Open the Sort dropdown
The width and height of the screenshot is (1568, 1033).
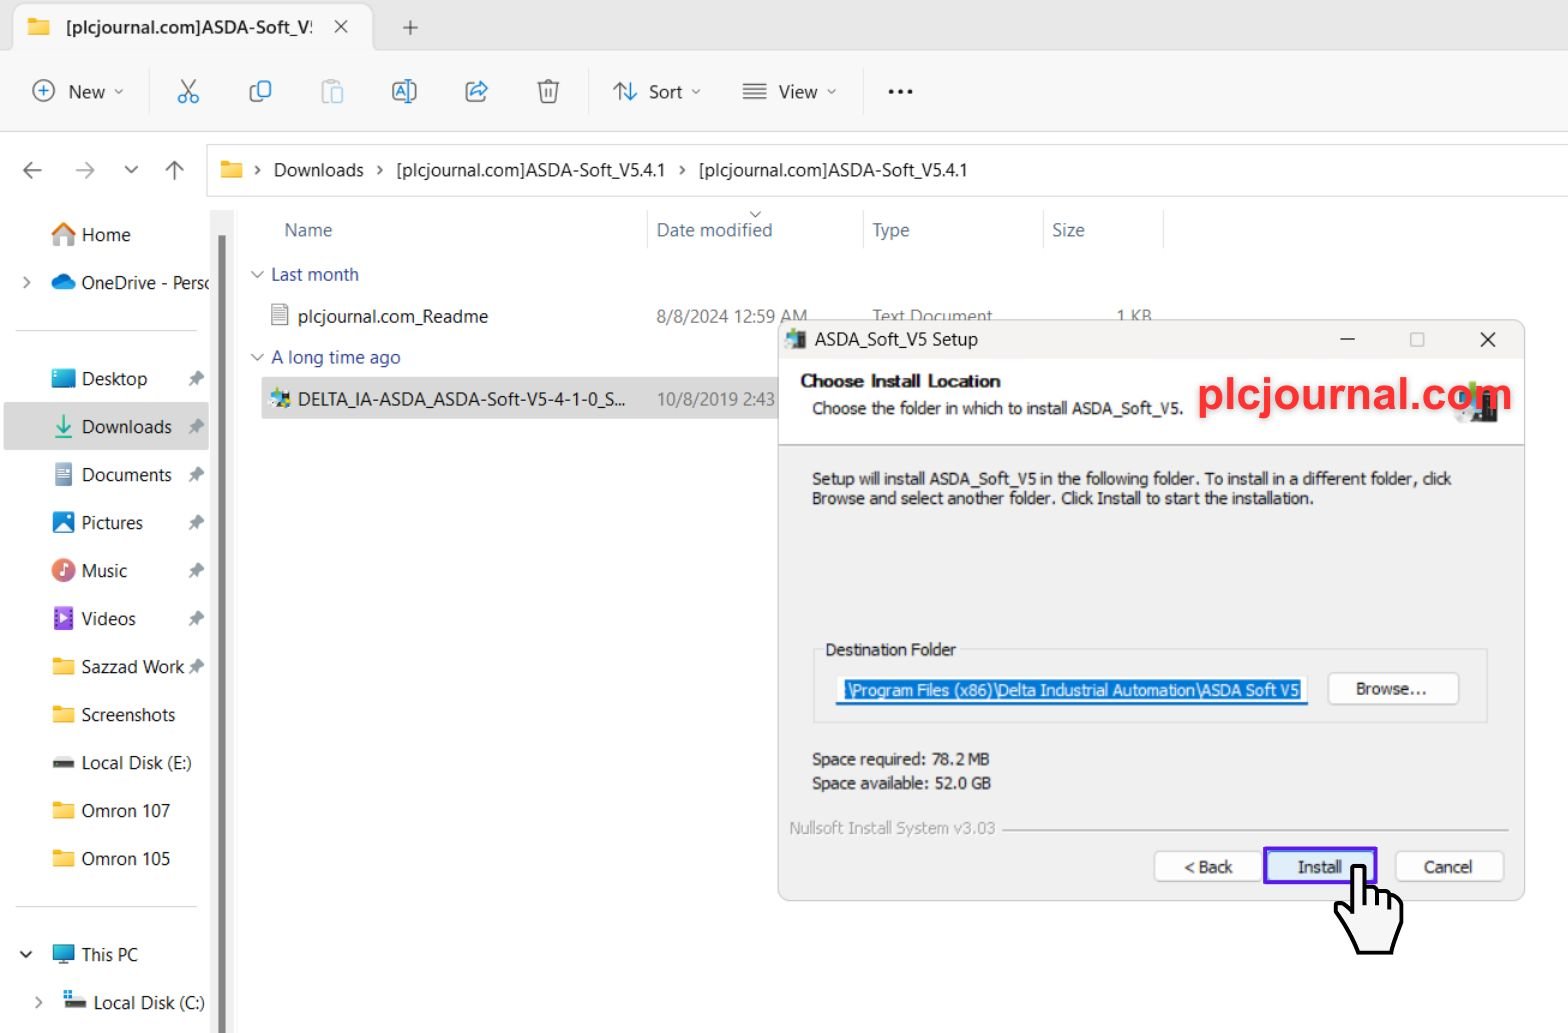coord(657,92)
